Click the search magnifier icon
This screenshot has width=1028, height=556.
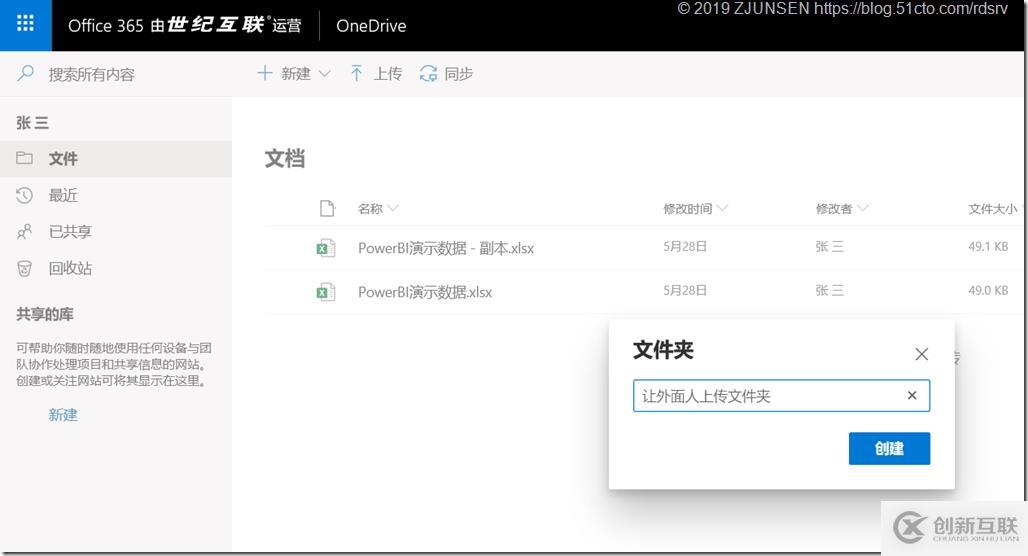click(26, 73)
